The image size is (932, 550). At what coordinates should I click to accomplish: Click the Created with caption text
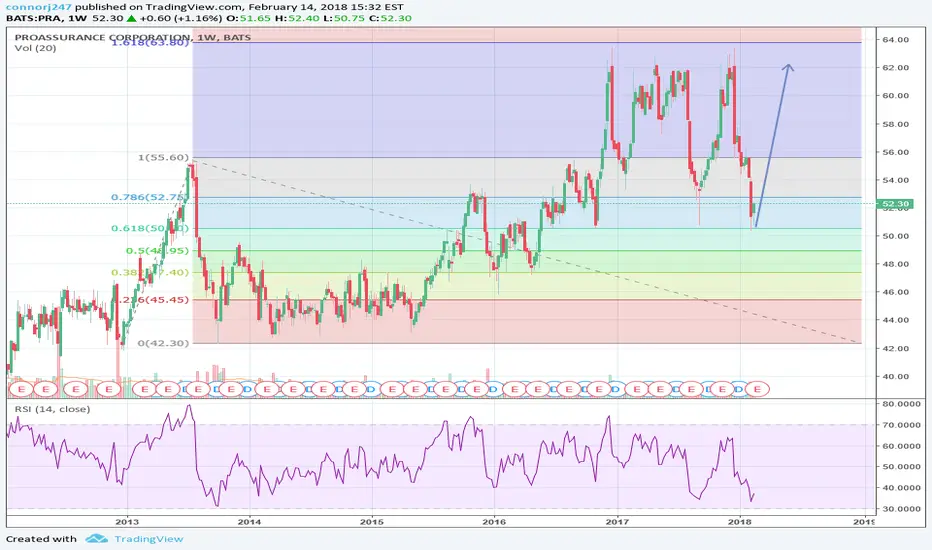[42, 539]
